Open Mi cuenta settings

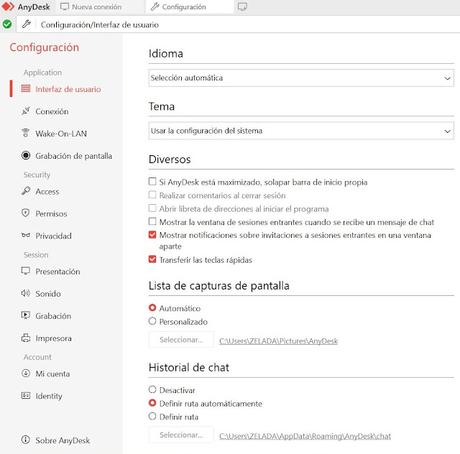click(x=53, y=374)
